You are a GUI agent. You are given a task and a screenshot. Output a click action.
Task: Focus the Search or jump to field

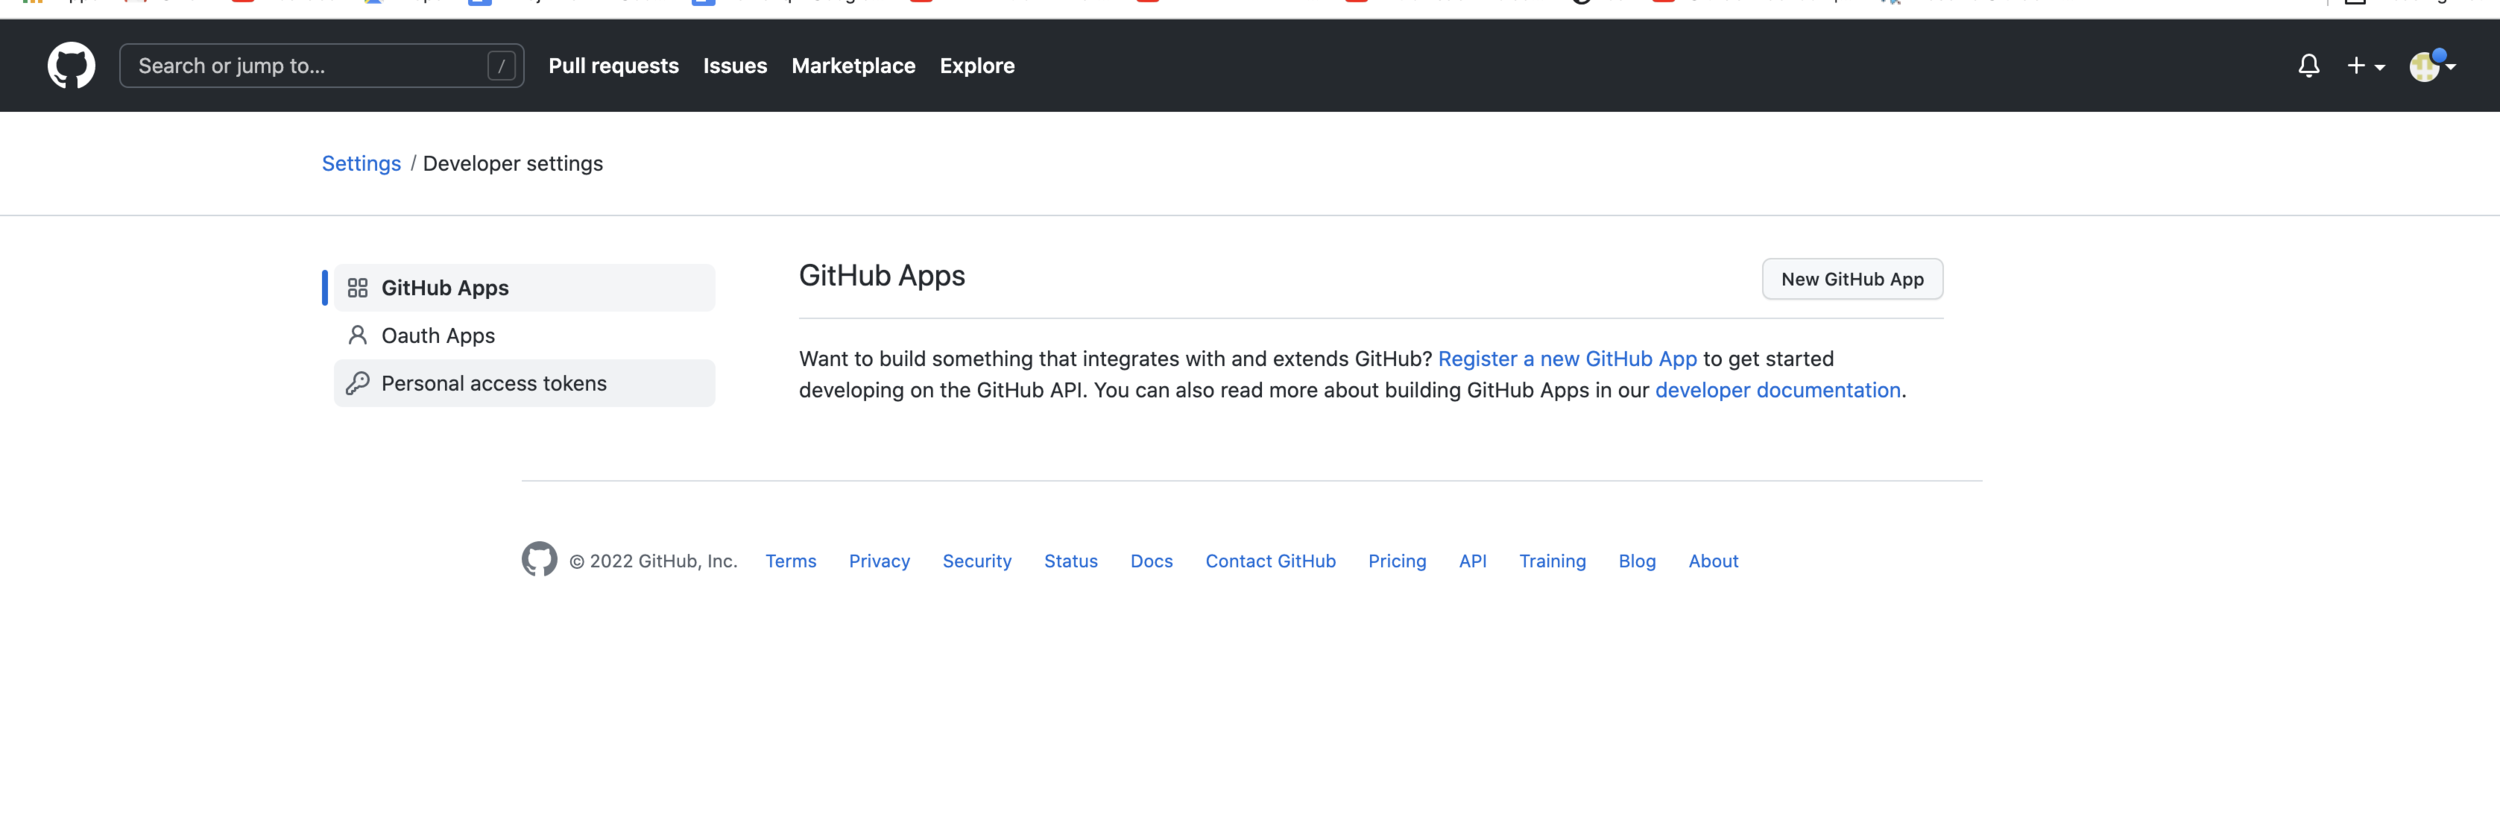[x=321, y=66]
